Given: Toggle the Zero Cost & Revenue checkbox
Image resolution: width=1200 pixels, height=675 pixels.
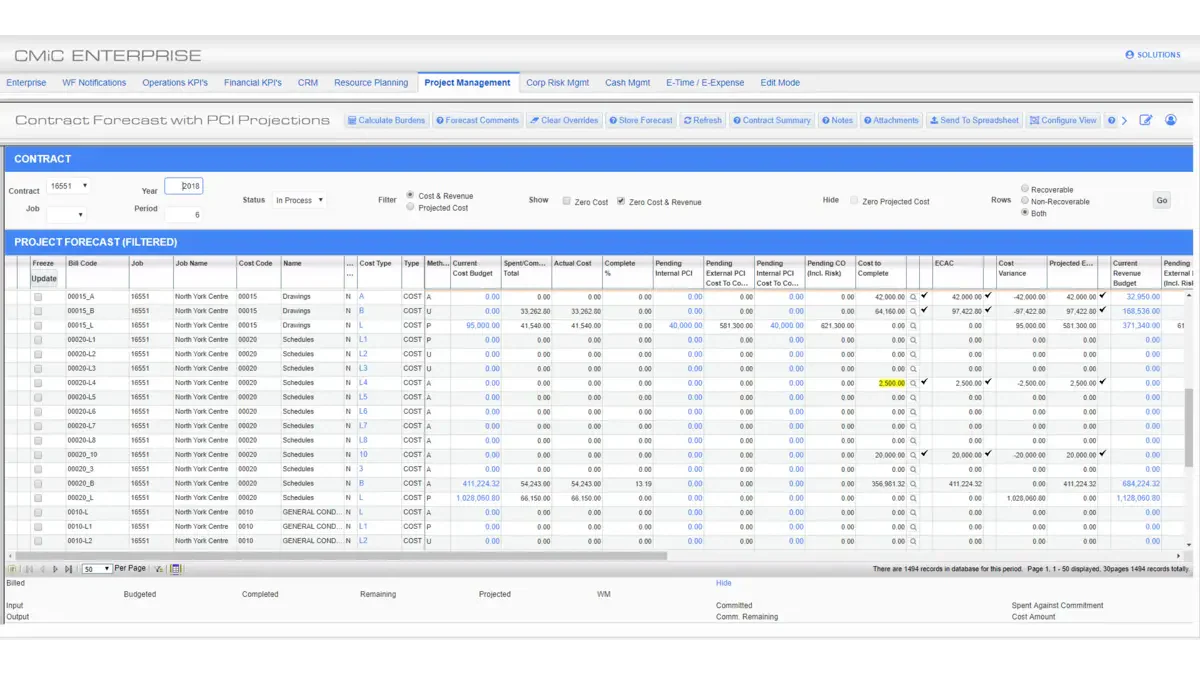Looking at the screenshot, I should (621, 201).
